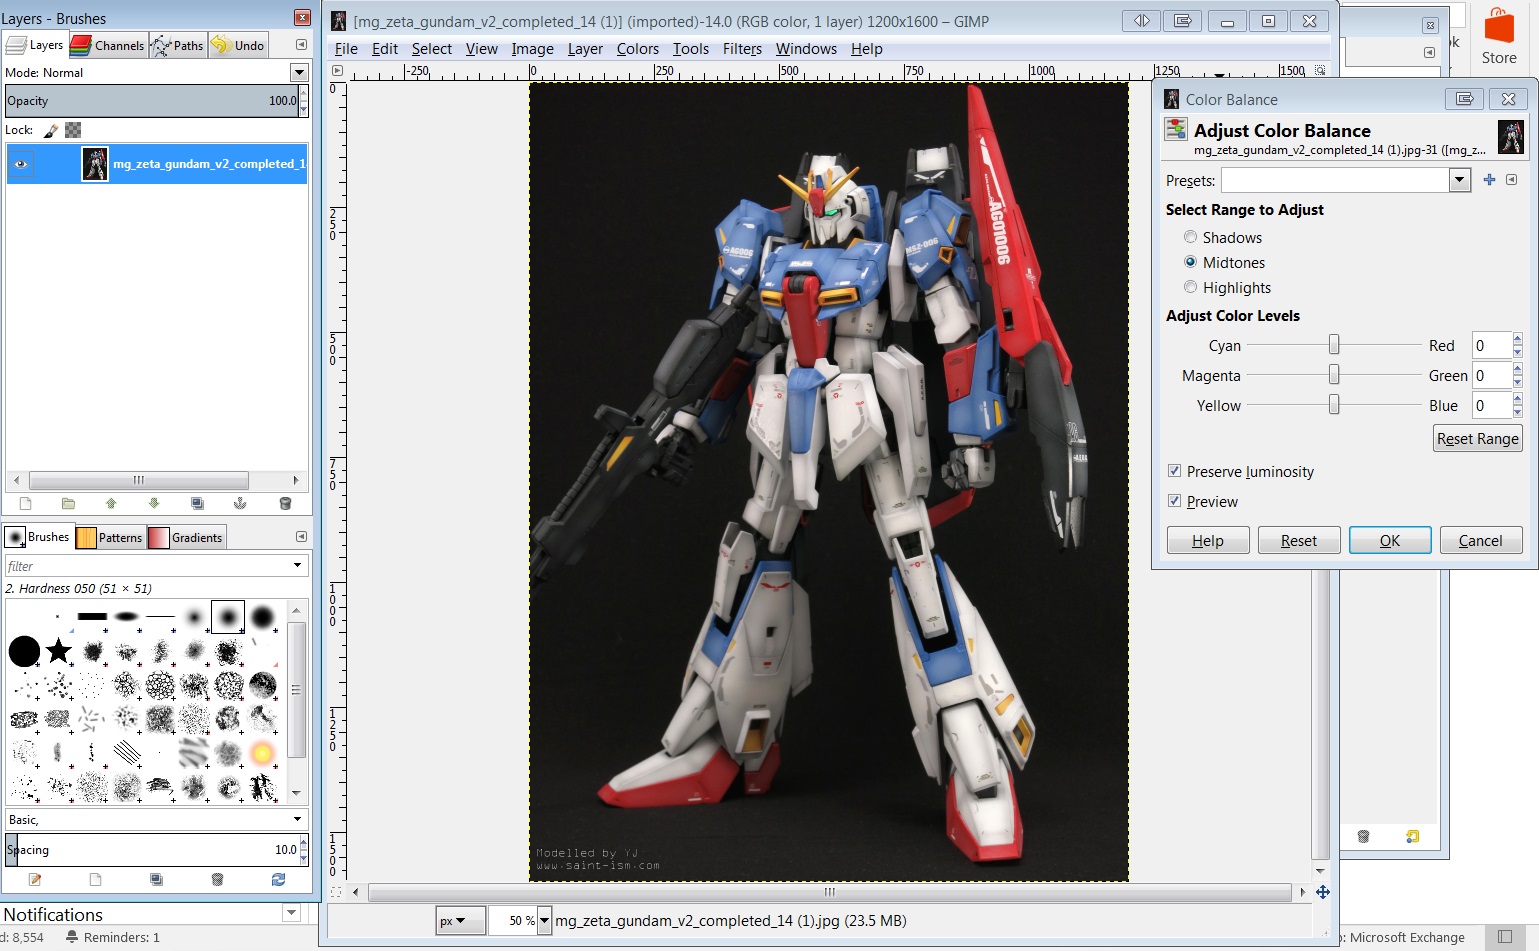This screenshot has height=951, width=1539.
Task: Switch to the Patterns tab
Action: click(110, 537)
